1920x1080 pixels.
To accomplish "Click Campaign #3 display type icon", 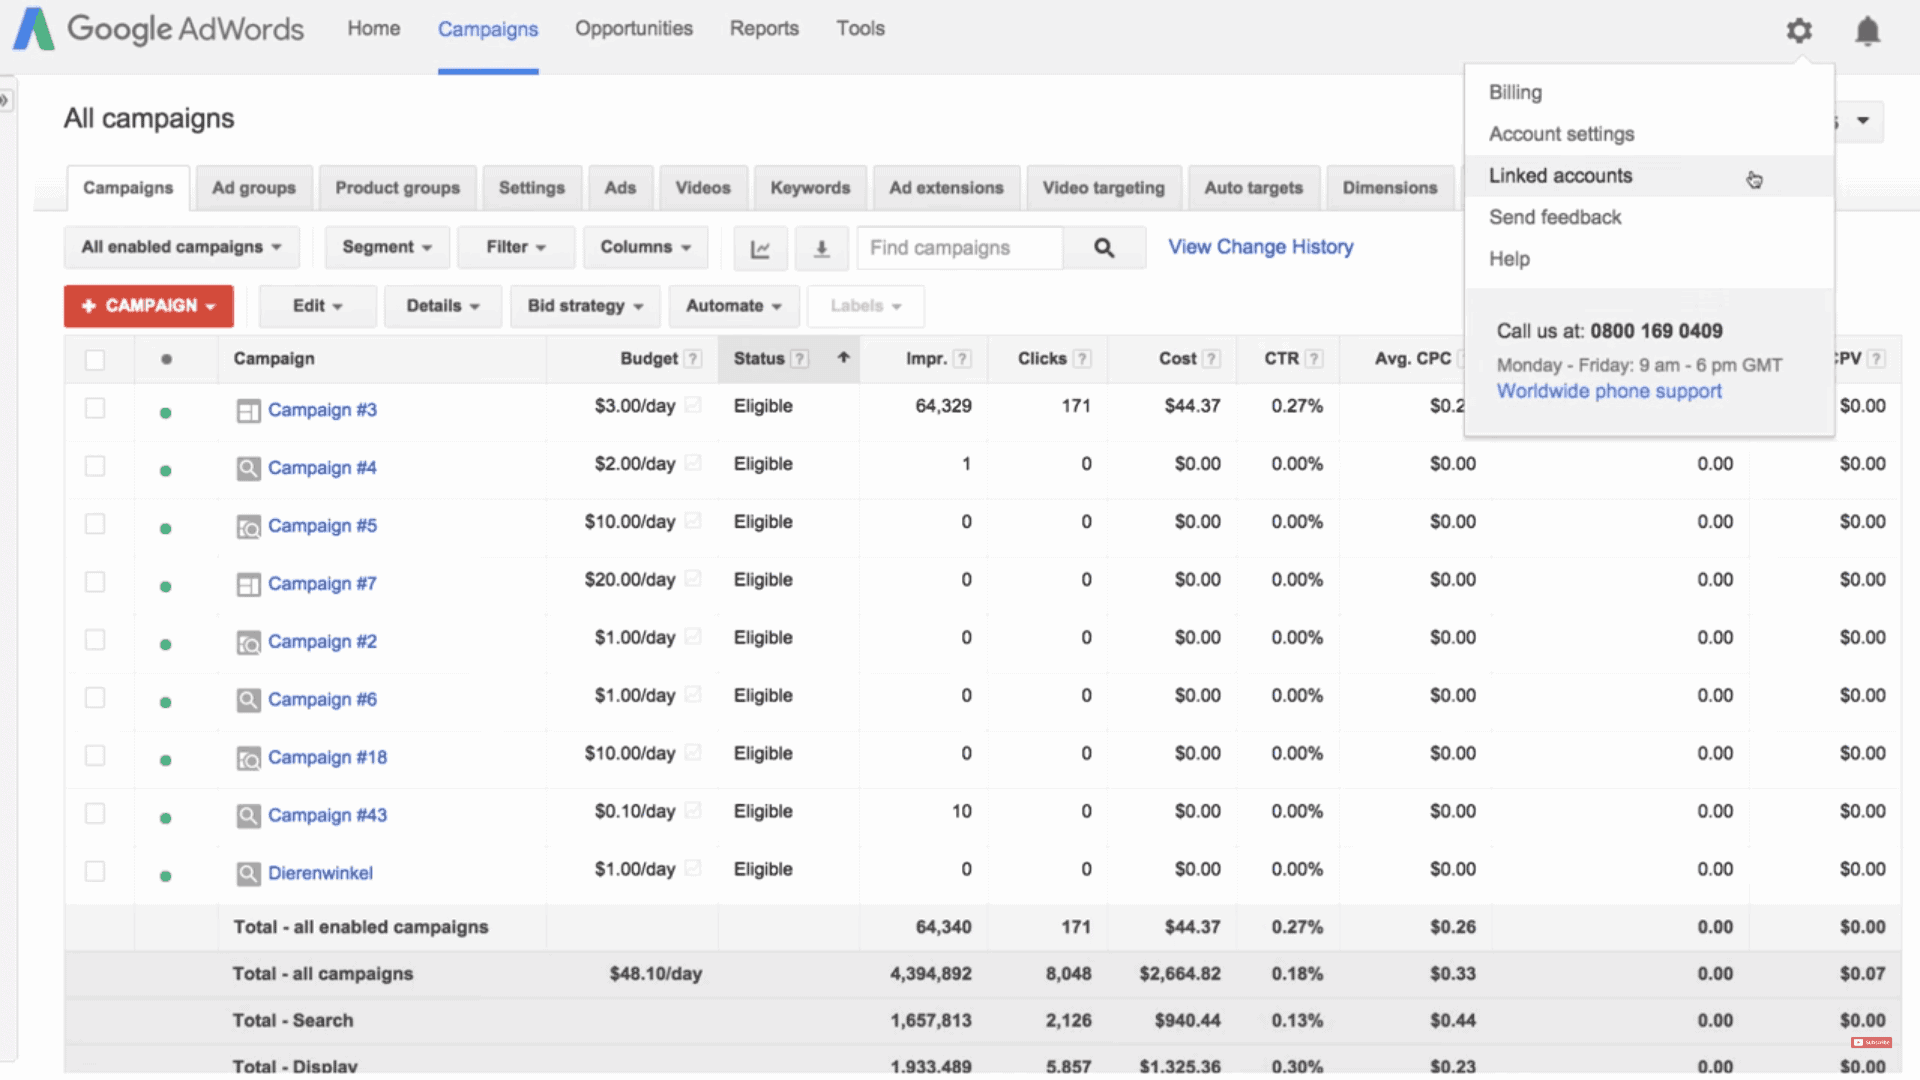I will 248,411.
